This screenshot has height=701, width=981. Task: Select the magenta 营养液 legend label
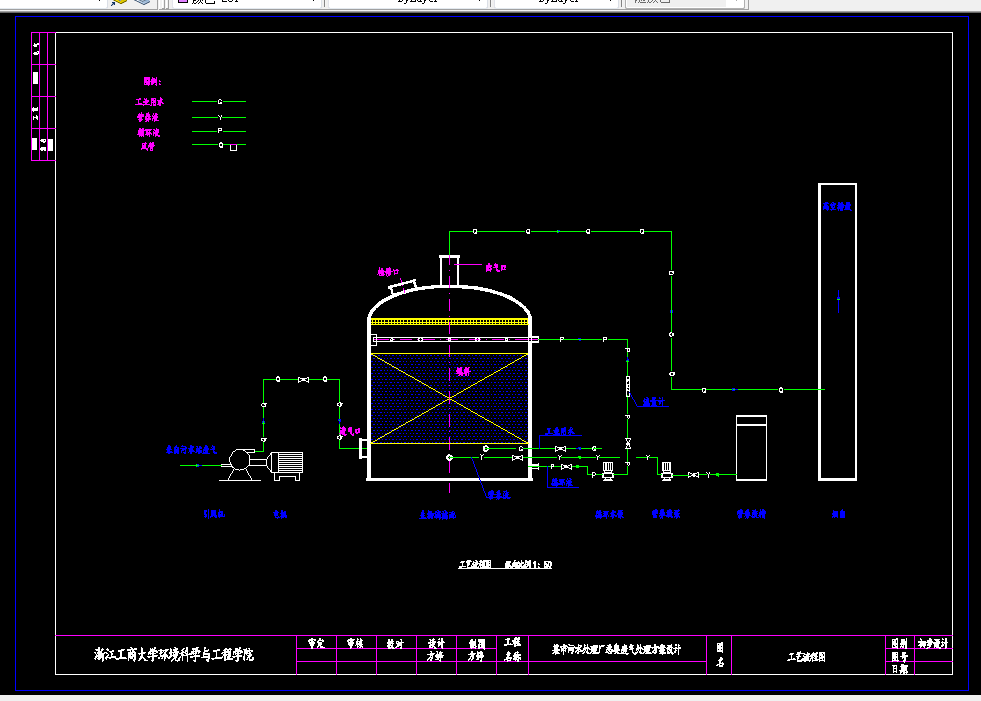point(148,117)
